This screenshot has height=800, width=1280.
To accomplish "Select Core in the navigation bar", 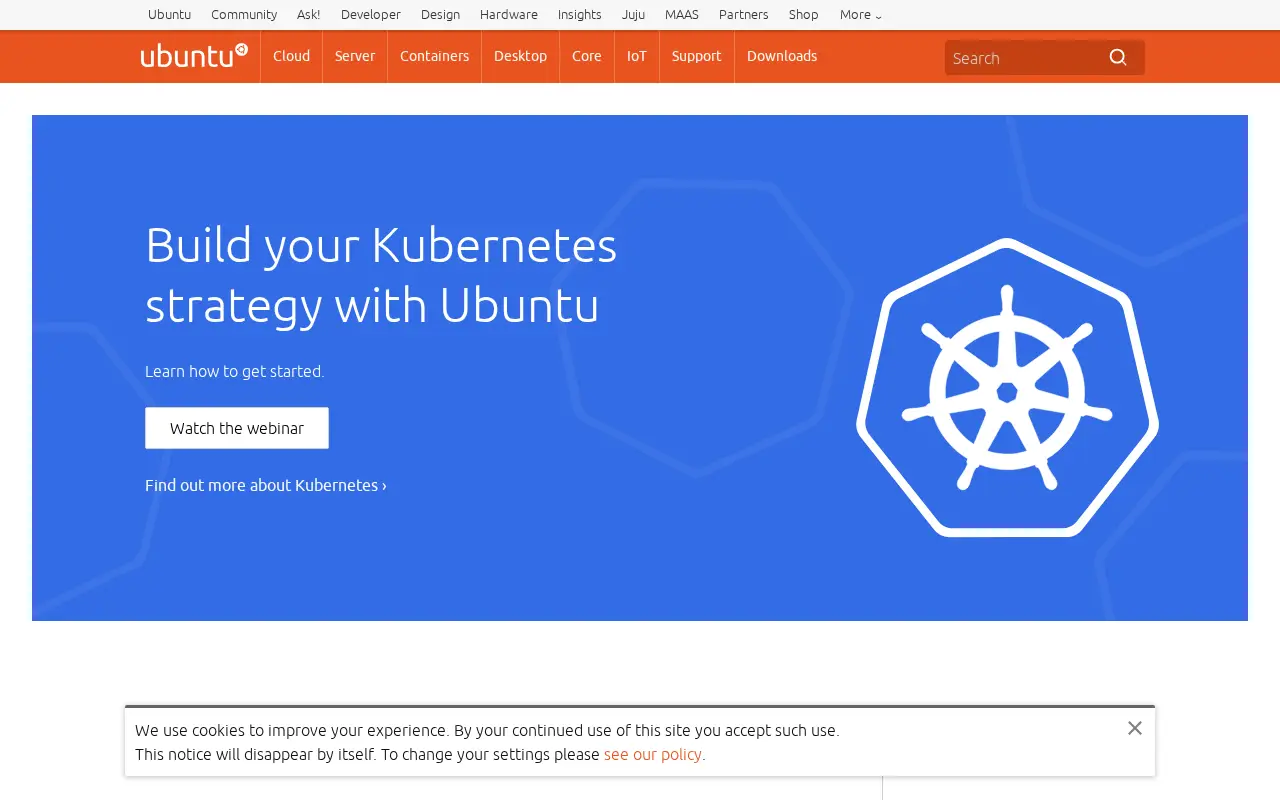I will pyautogui.click(x=587, y=56).
